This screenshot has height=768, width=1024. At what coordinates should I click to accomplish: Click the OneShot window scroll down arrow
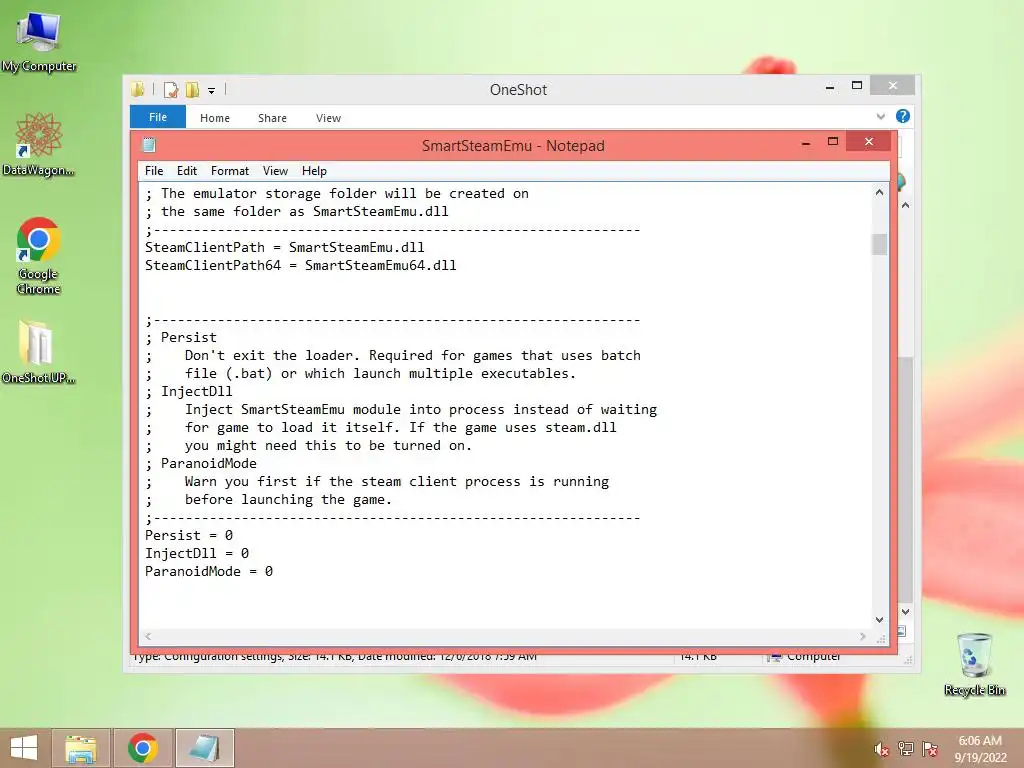(906, 612)
